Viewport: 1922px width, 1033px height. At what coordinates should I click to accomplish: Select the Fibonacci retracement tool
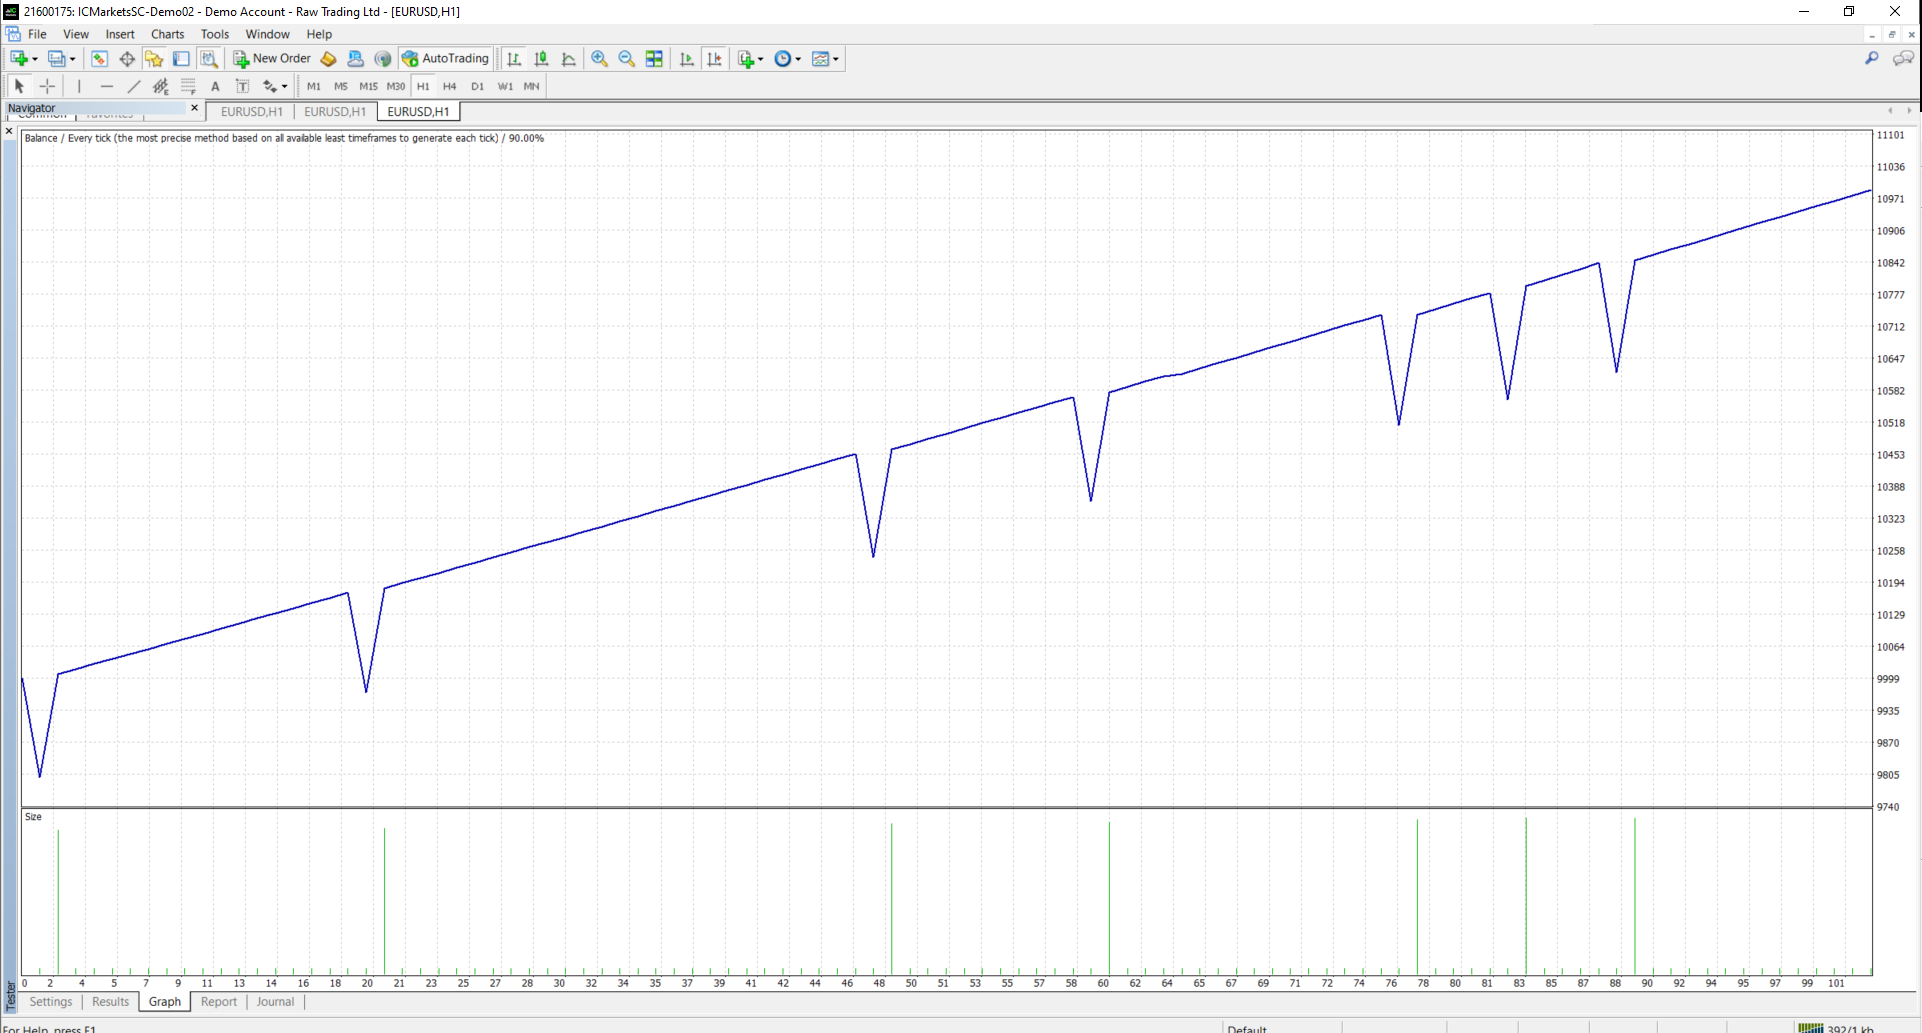tap(188, 86)
